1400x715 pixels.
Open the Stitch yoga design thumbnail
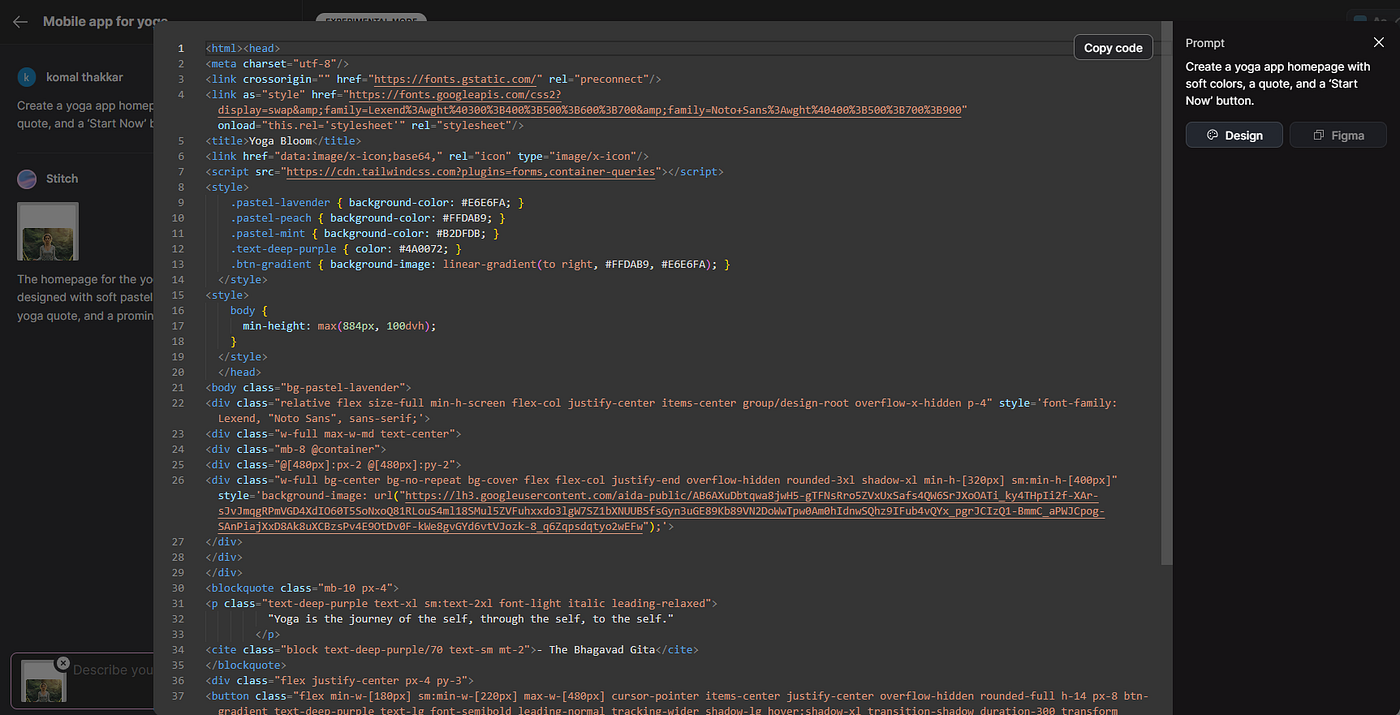click(48, 231)
